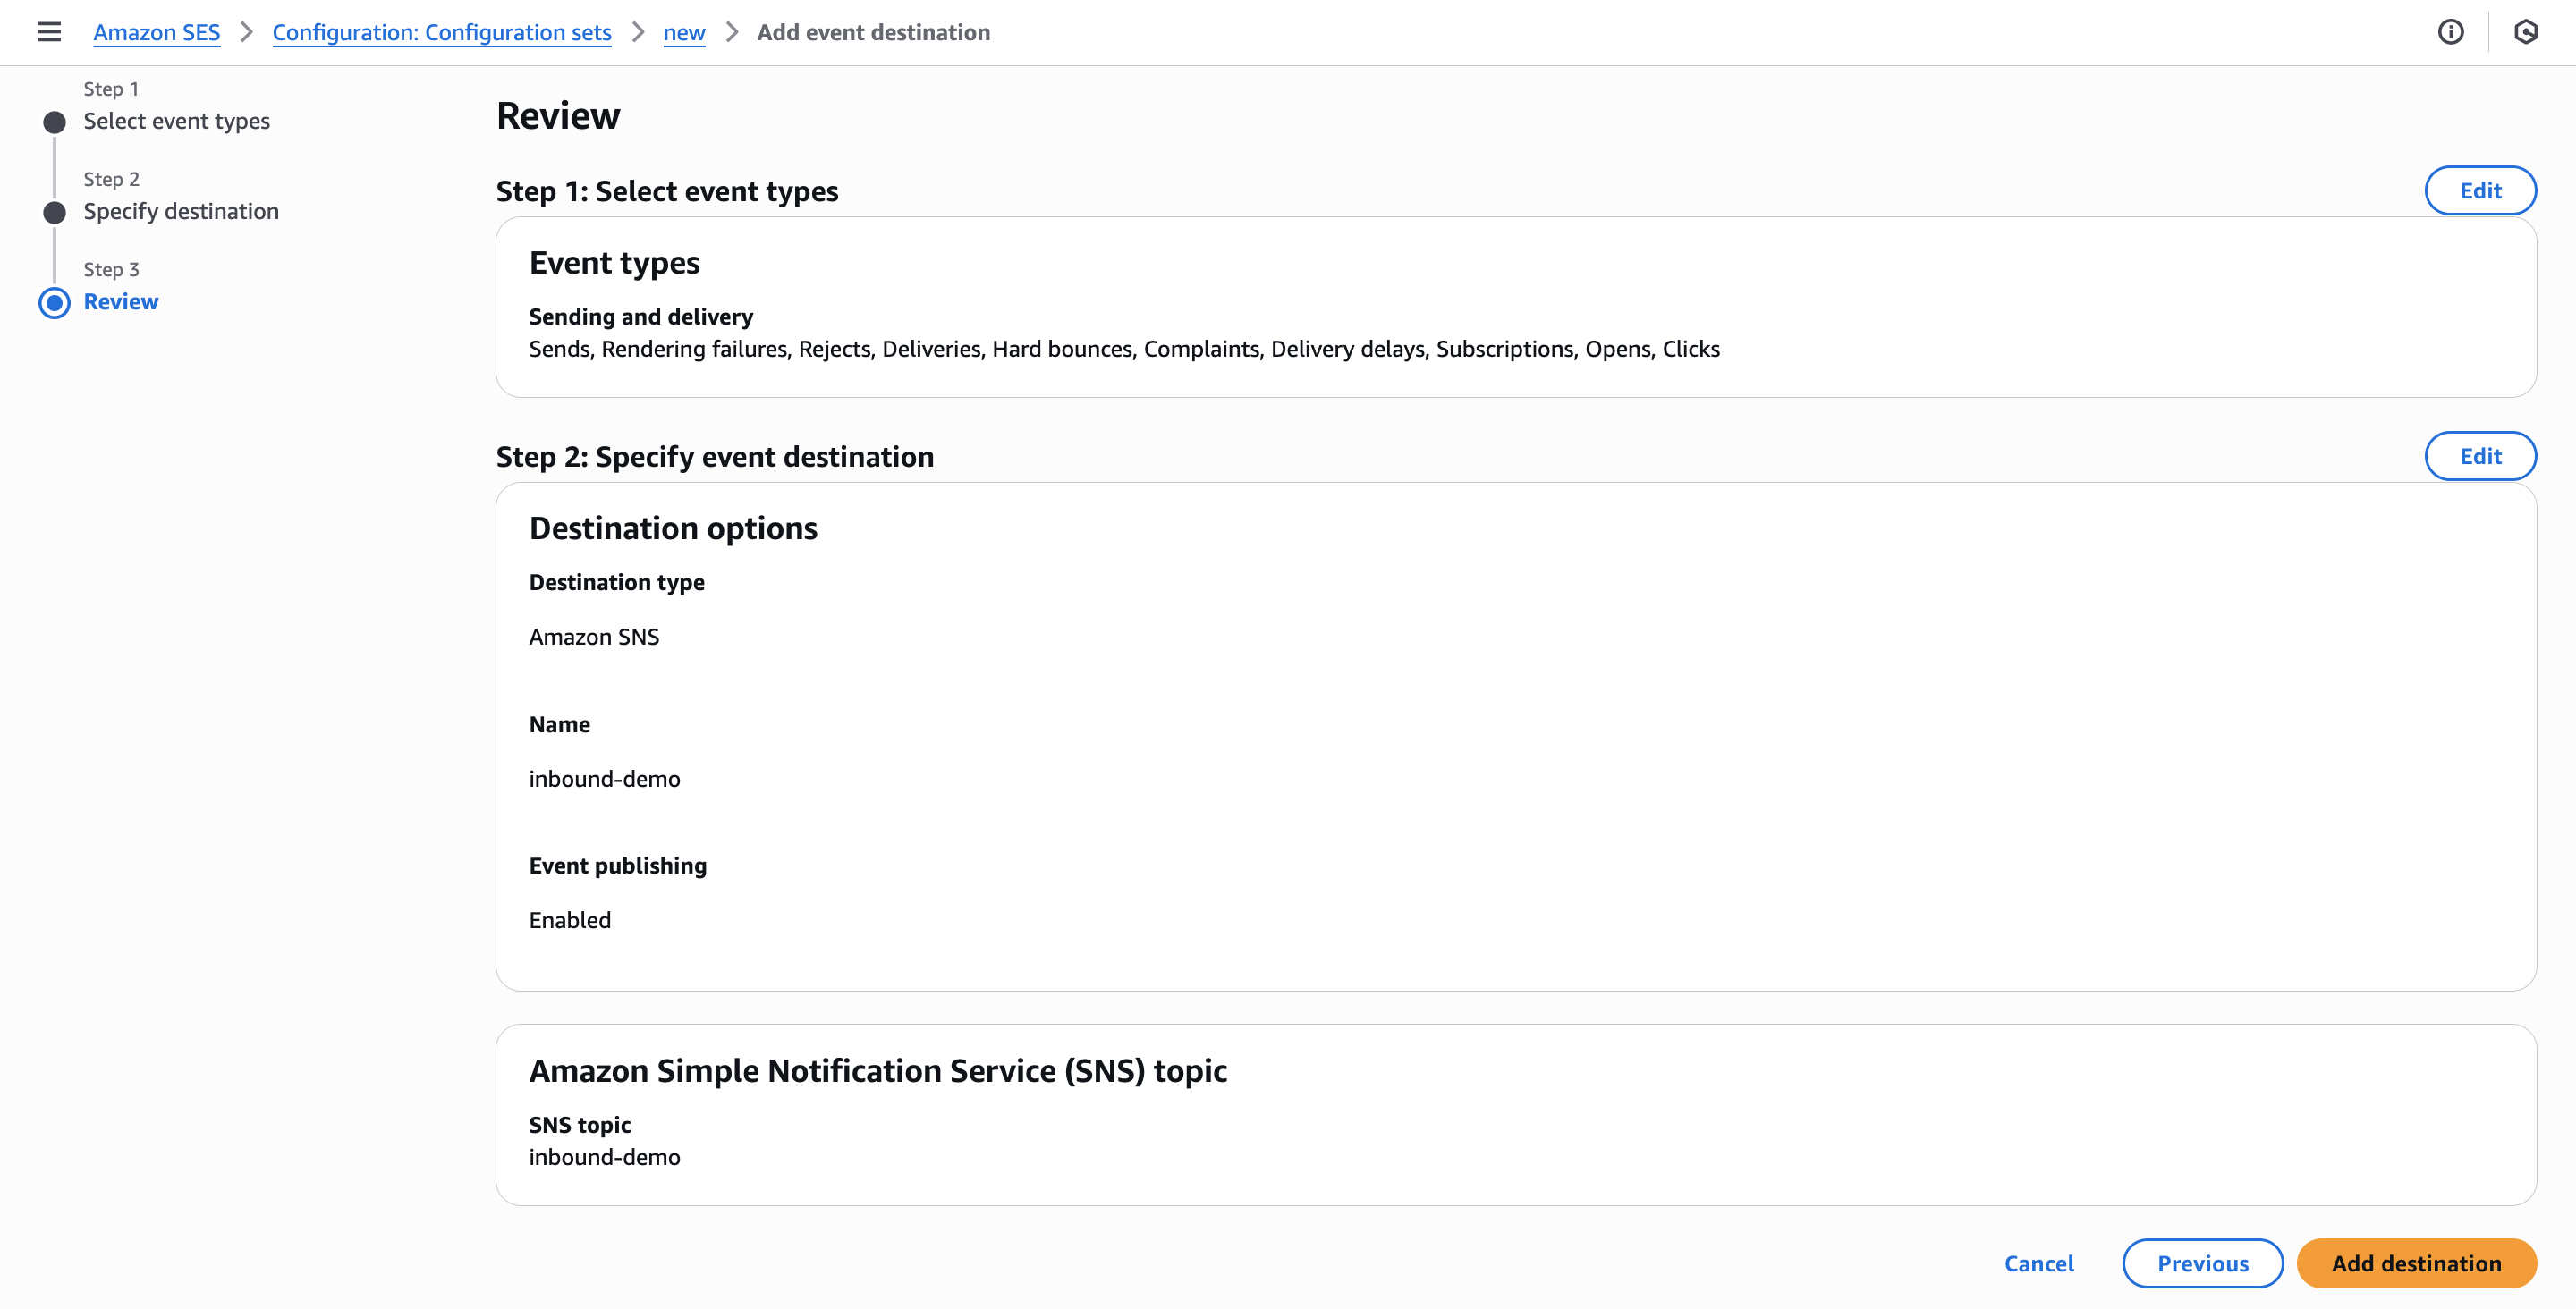The width and height of the screenshot is (2576, 1309).
Task: Click chevron after Amazon SES breadcrumb
Action: click(x=246, y=32)
